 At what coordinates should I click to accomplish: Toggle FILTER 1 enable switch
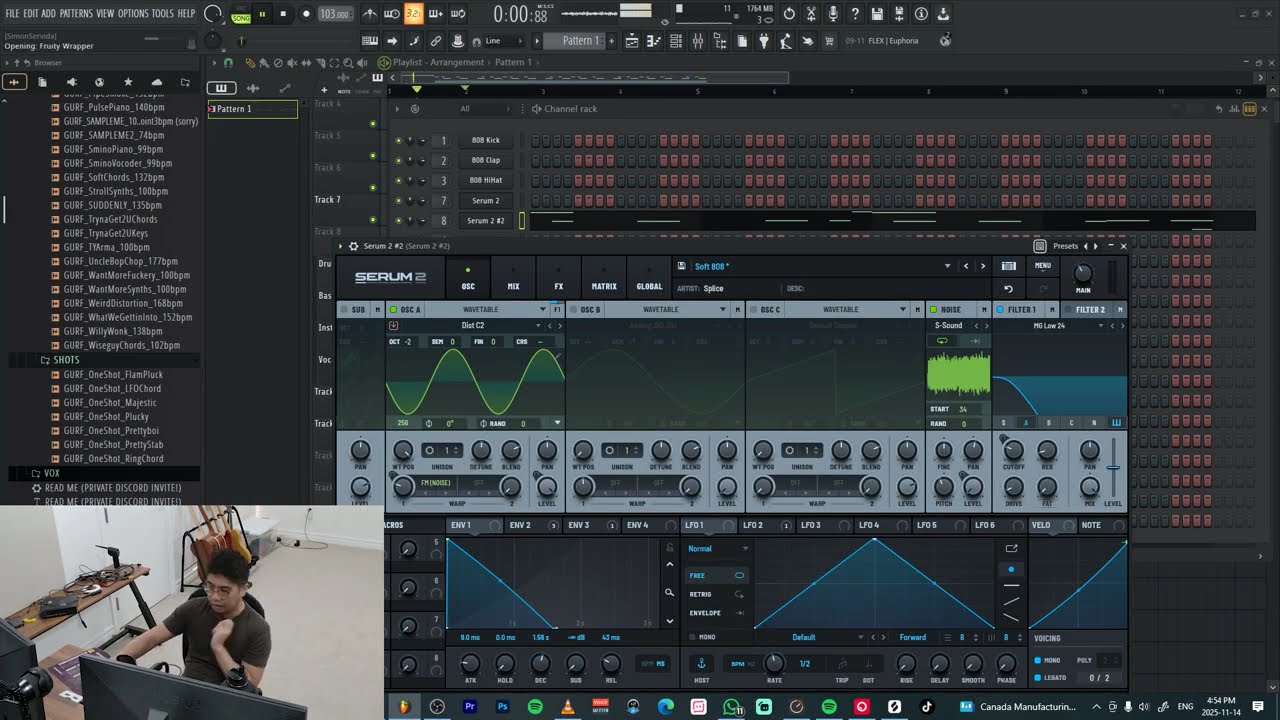1000,310
